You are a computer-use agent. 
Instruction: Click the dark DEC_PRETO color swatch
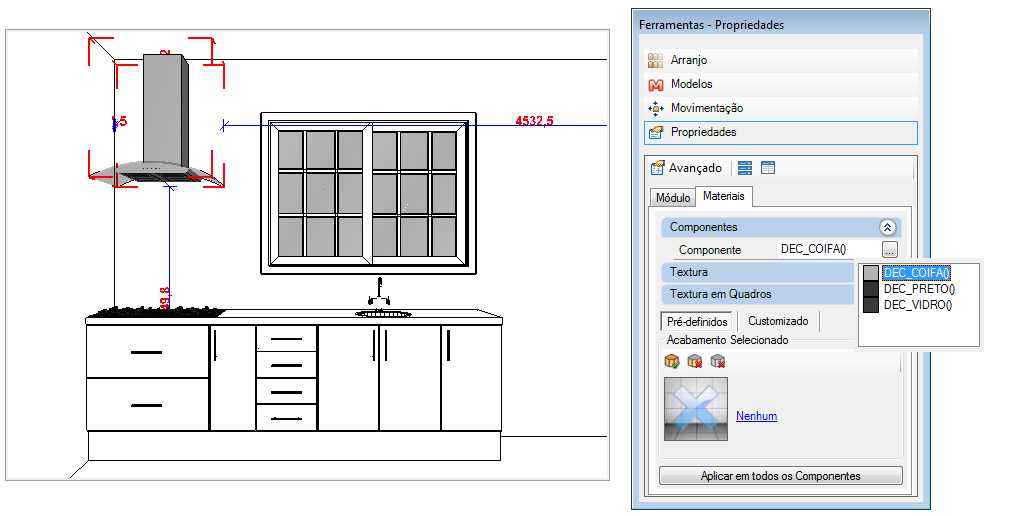click(x=871, y=289)
